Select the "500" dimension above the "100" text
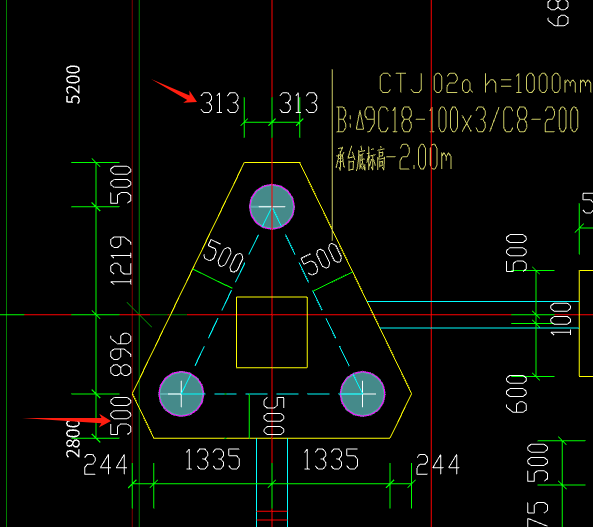 [x=517, y=253]
